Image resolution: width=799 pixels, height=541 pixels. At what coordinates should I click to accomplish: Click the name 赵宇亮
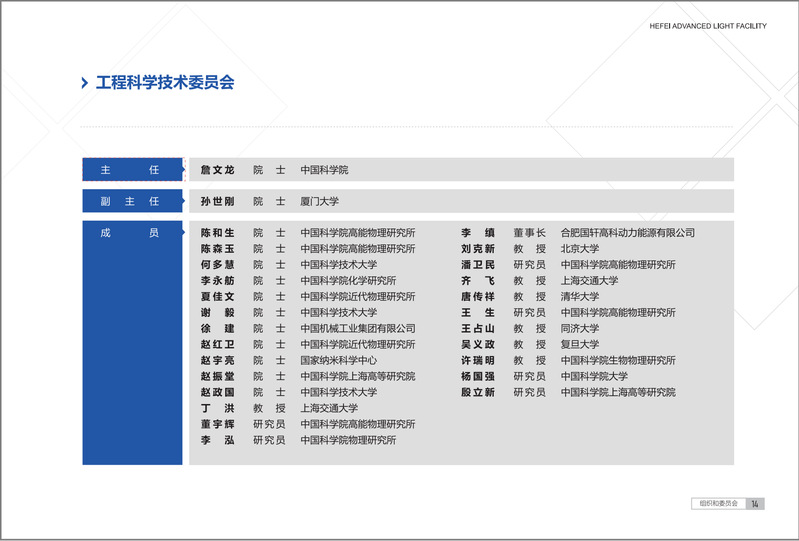tap(218, 361)
